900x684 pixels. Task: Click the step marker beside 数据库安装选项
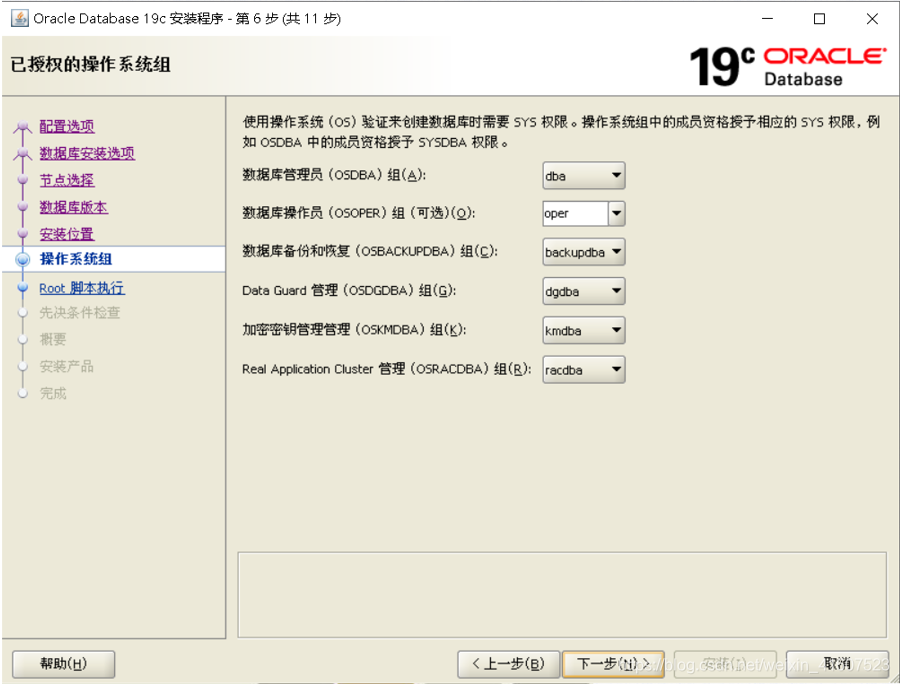[x=22, y=153]
